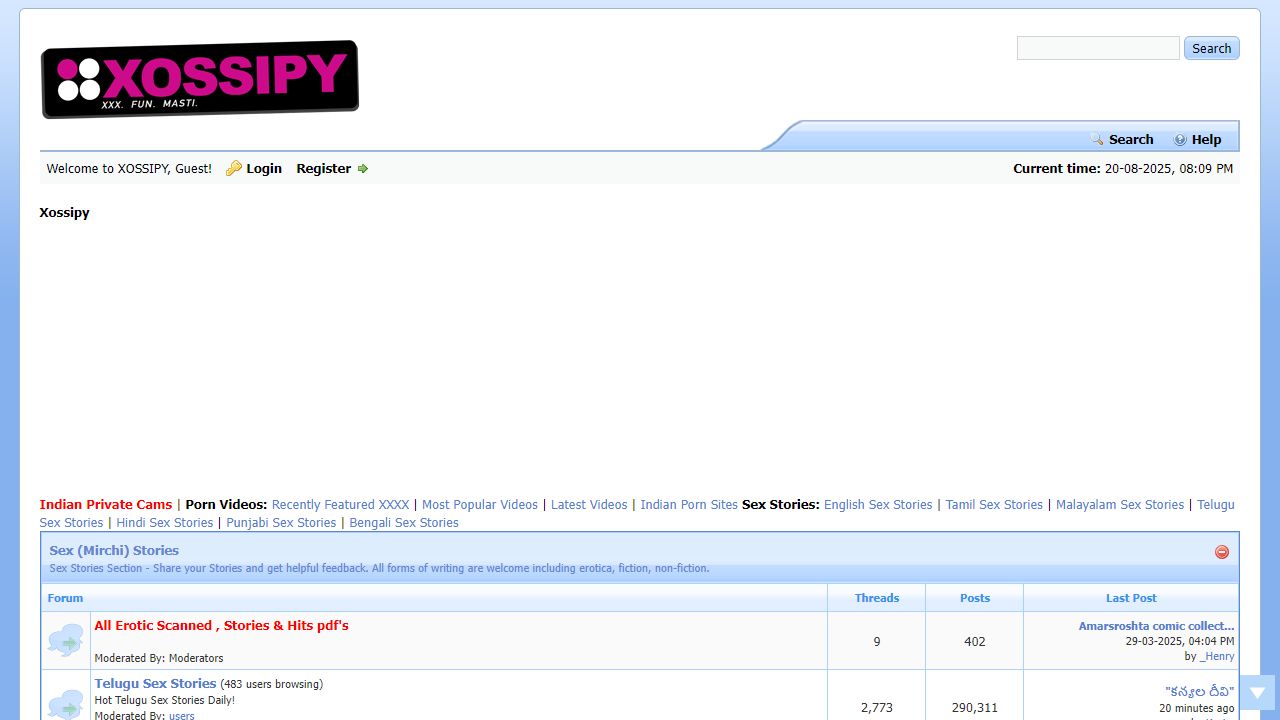Click the question mark Help icon

[x=1180, y=140]
